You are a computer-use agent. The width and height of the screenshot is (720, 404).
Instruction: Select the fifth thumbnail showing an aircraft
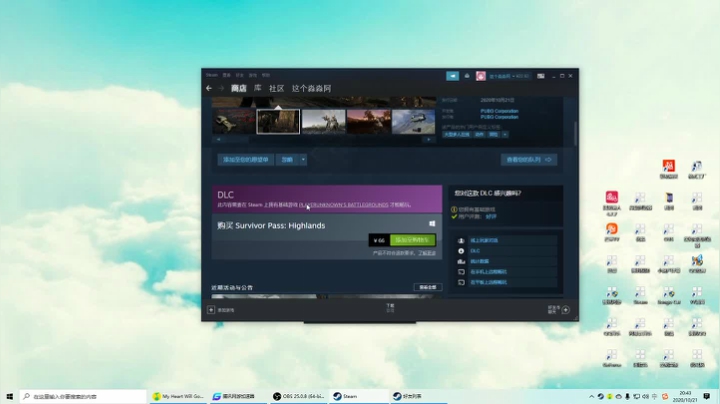click(x=413, y=121)
